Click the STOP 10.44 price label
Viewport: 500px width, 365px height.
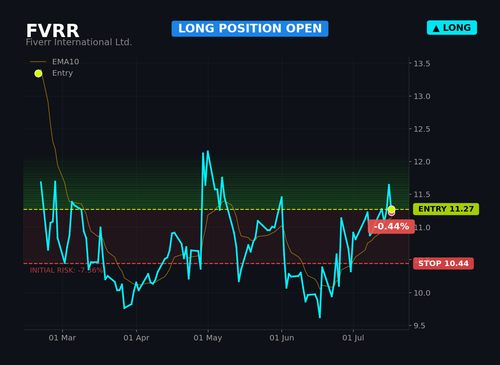pyautogui.click(x=443, y=263)
